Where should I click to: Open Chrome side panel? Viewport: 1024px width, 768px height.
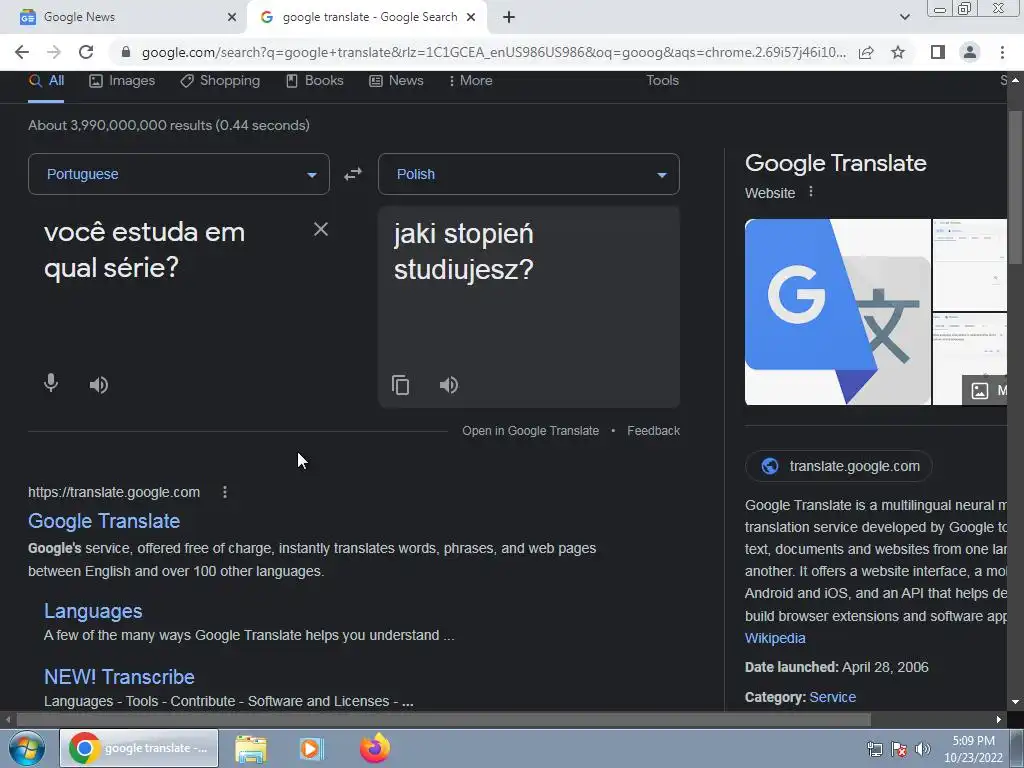[x=938, y=52]
